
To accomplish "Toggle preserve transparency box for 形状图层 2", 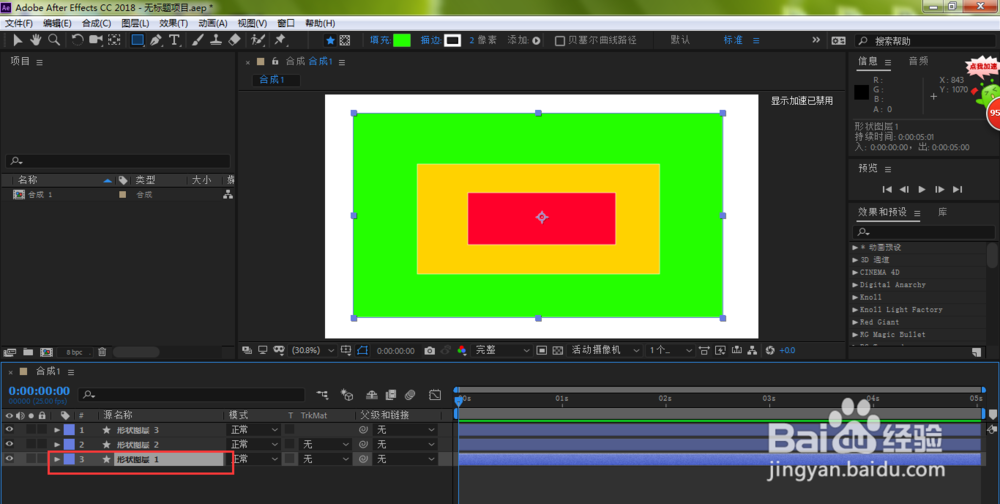I will coord(290,444).
